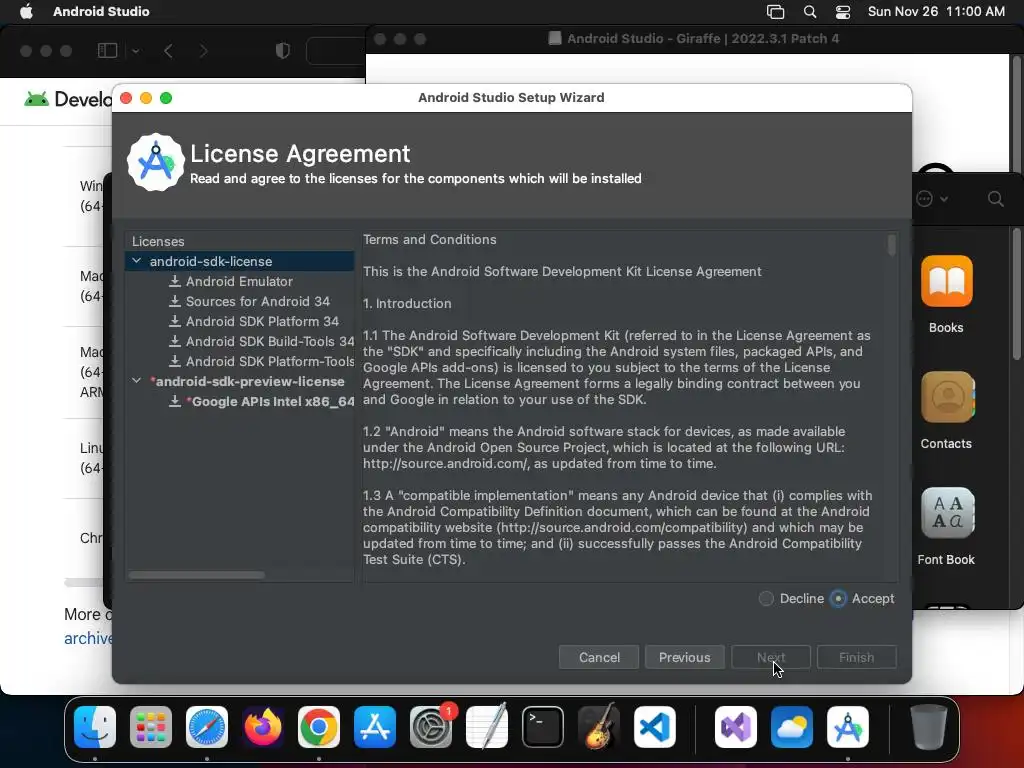Click the vertical scrollbar of license text

pyautogui.click(x=891, y=245)
